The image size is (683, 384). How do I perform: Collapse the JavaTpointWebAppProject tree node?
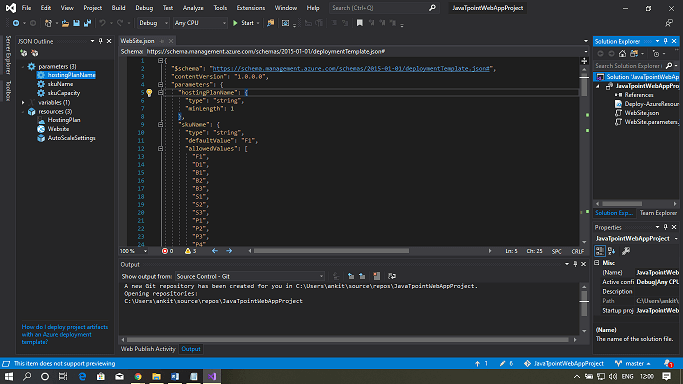[598, 86]
